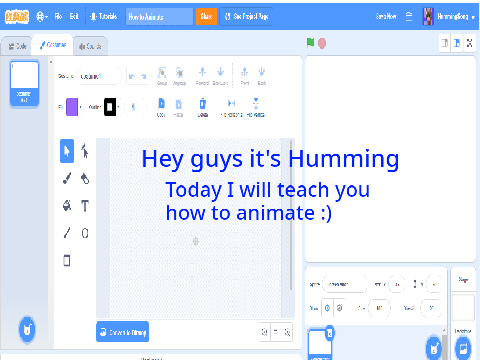Select the Line tool

pyautogui.click(x=67, y=233)
